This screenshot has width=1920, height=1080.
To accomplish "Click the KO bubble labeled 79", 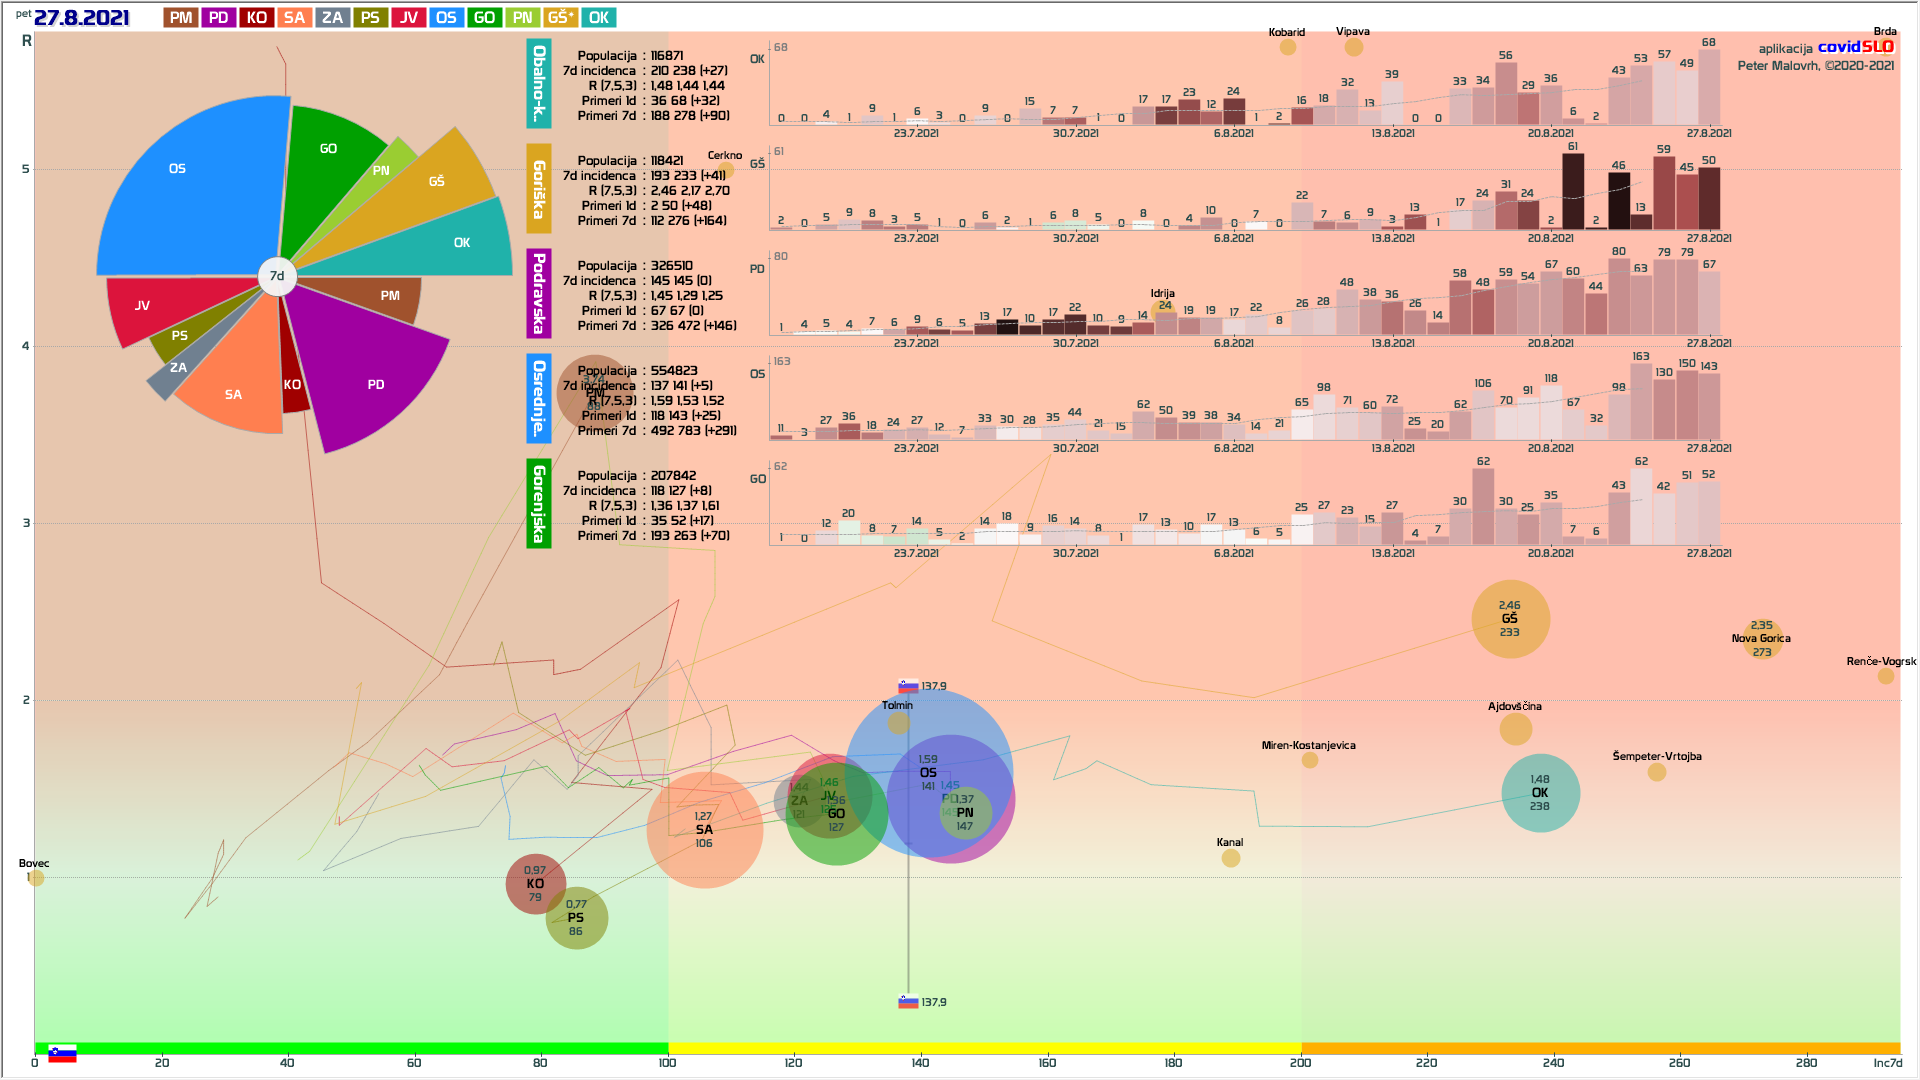I will [535, 884].
